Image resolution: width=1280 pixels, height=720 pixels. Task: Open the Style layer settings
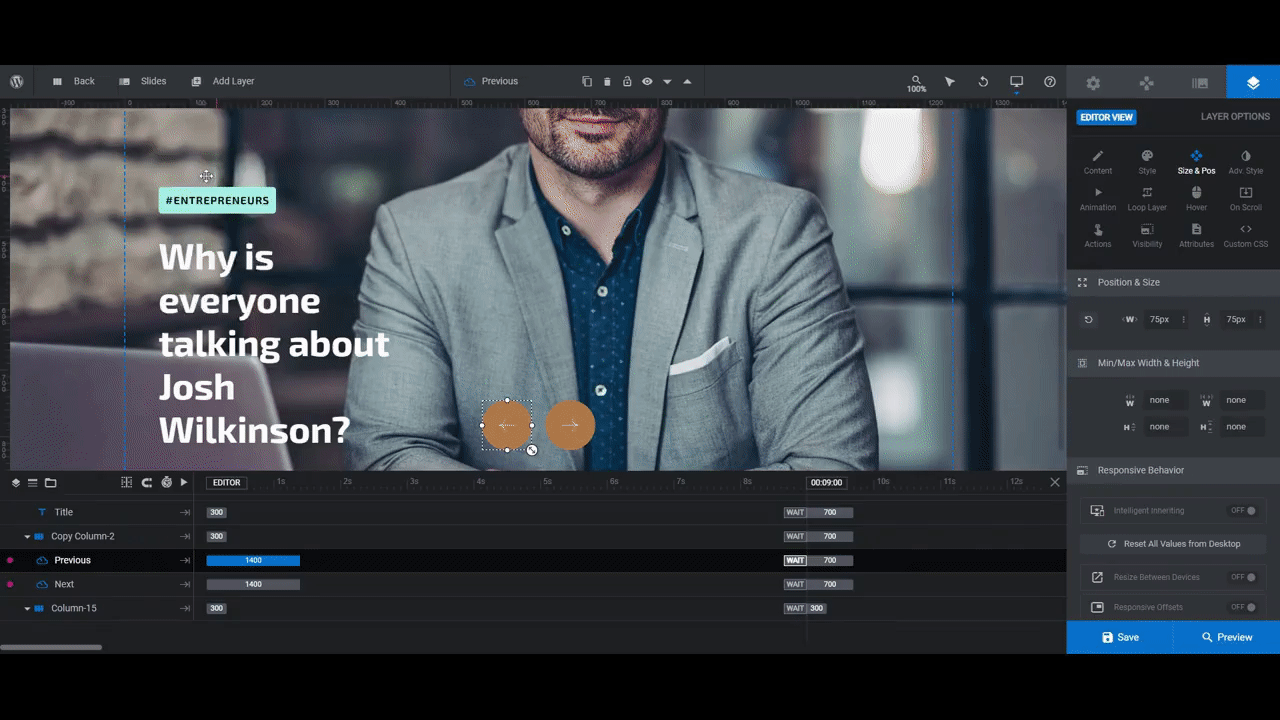coord(1147,162)
